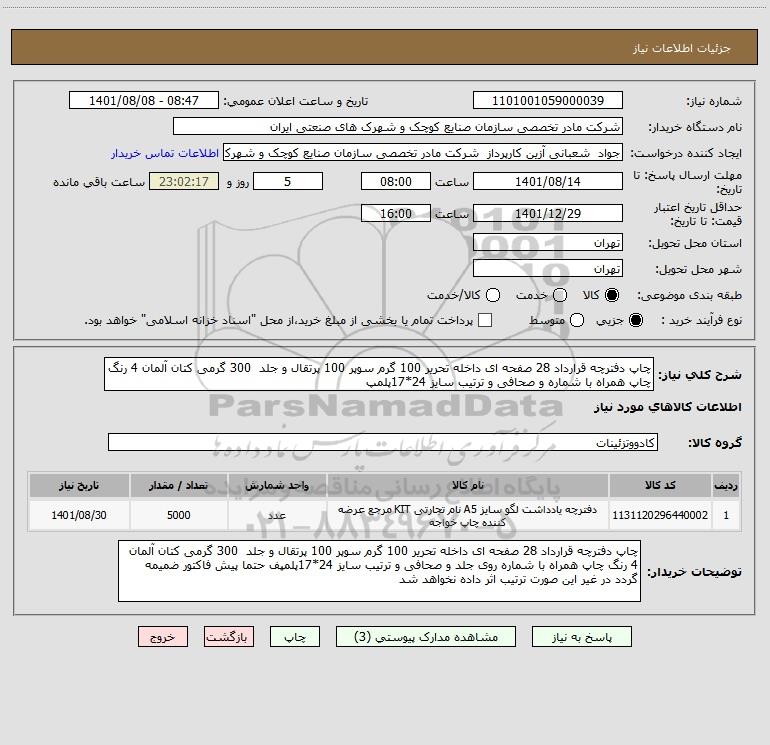Open the اطلاعات تماس خریدار link
Viewport: 770px width, 745px height.
(x=165, y=153)
